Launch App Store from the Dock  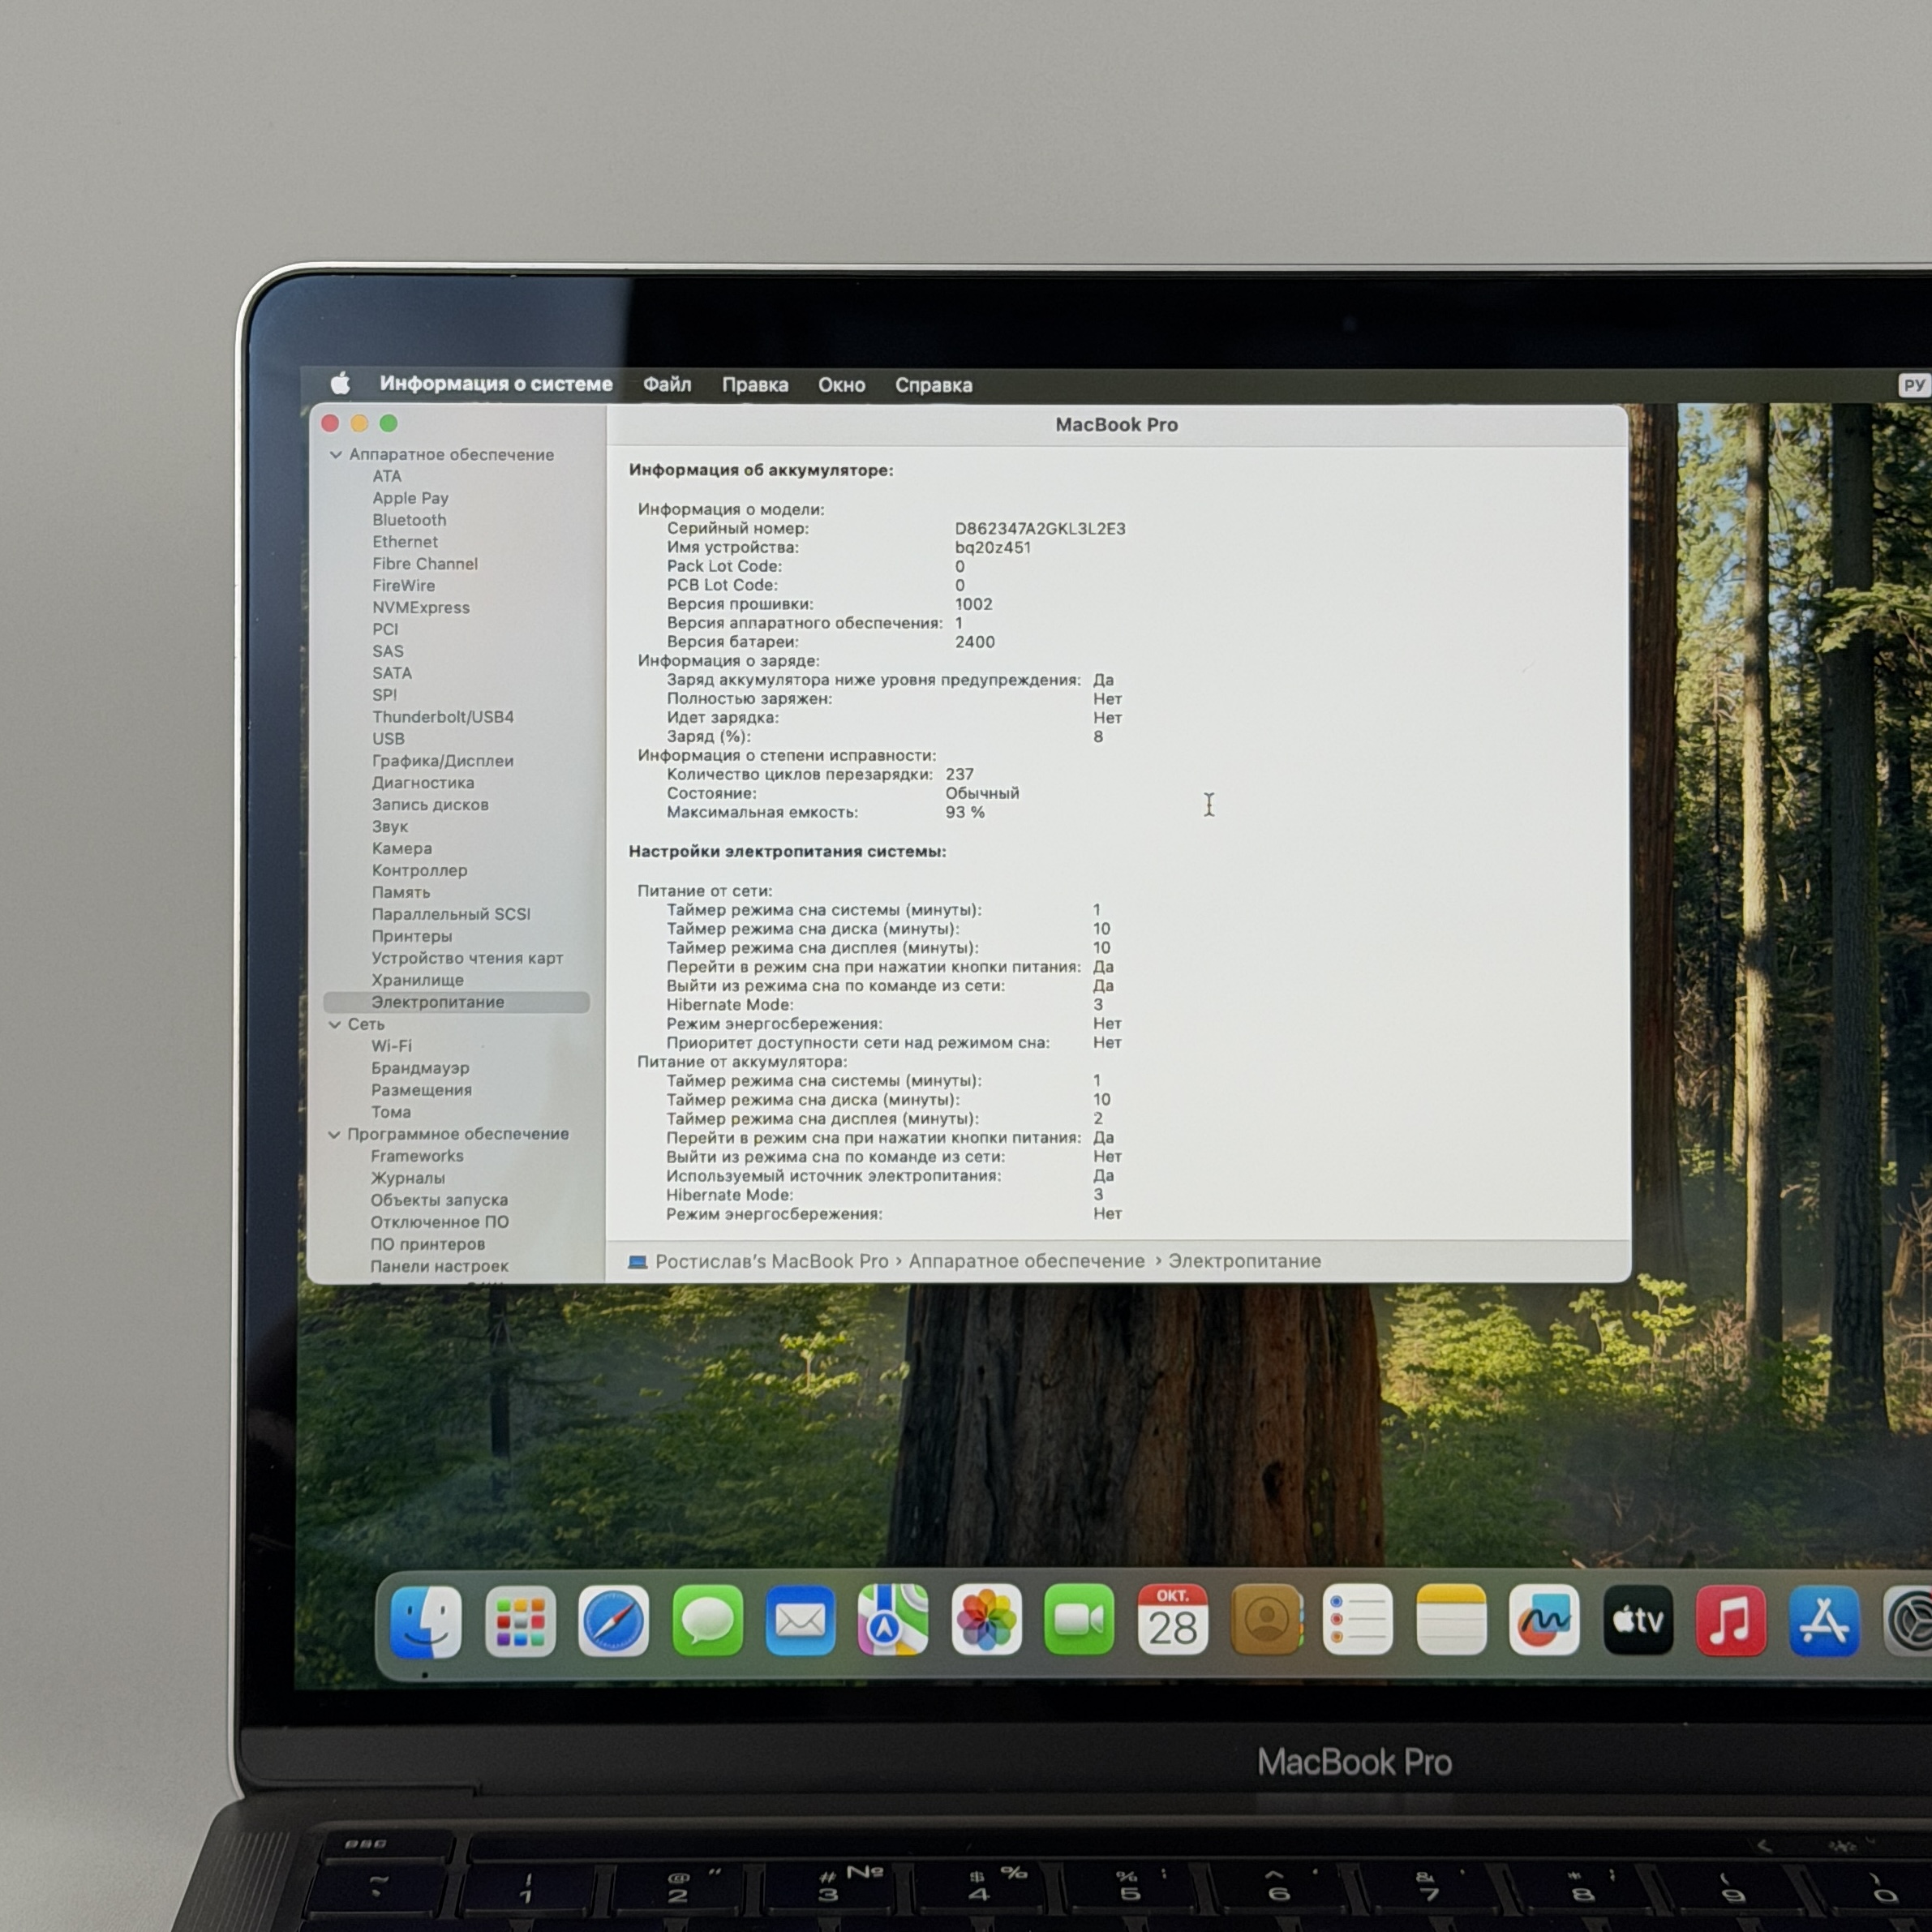(1823, 1620)
